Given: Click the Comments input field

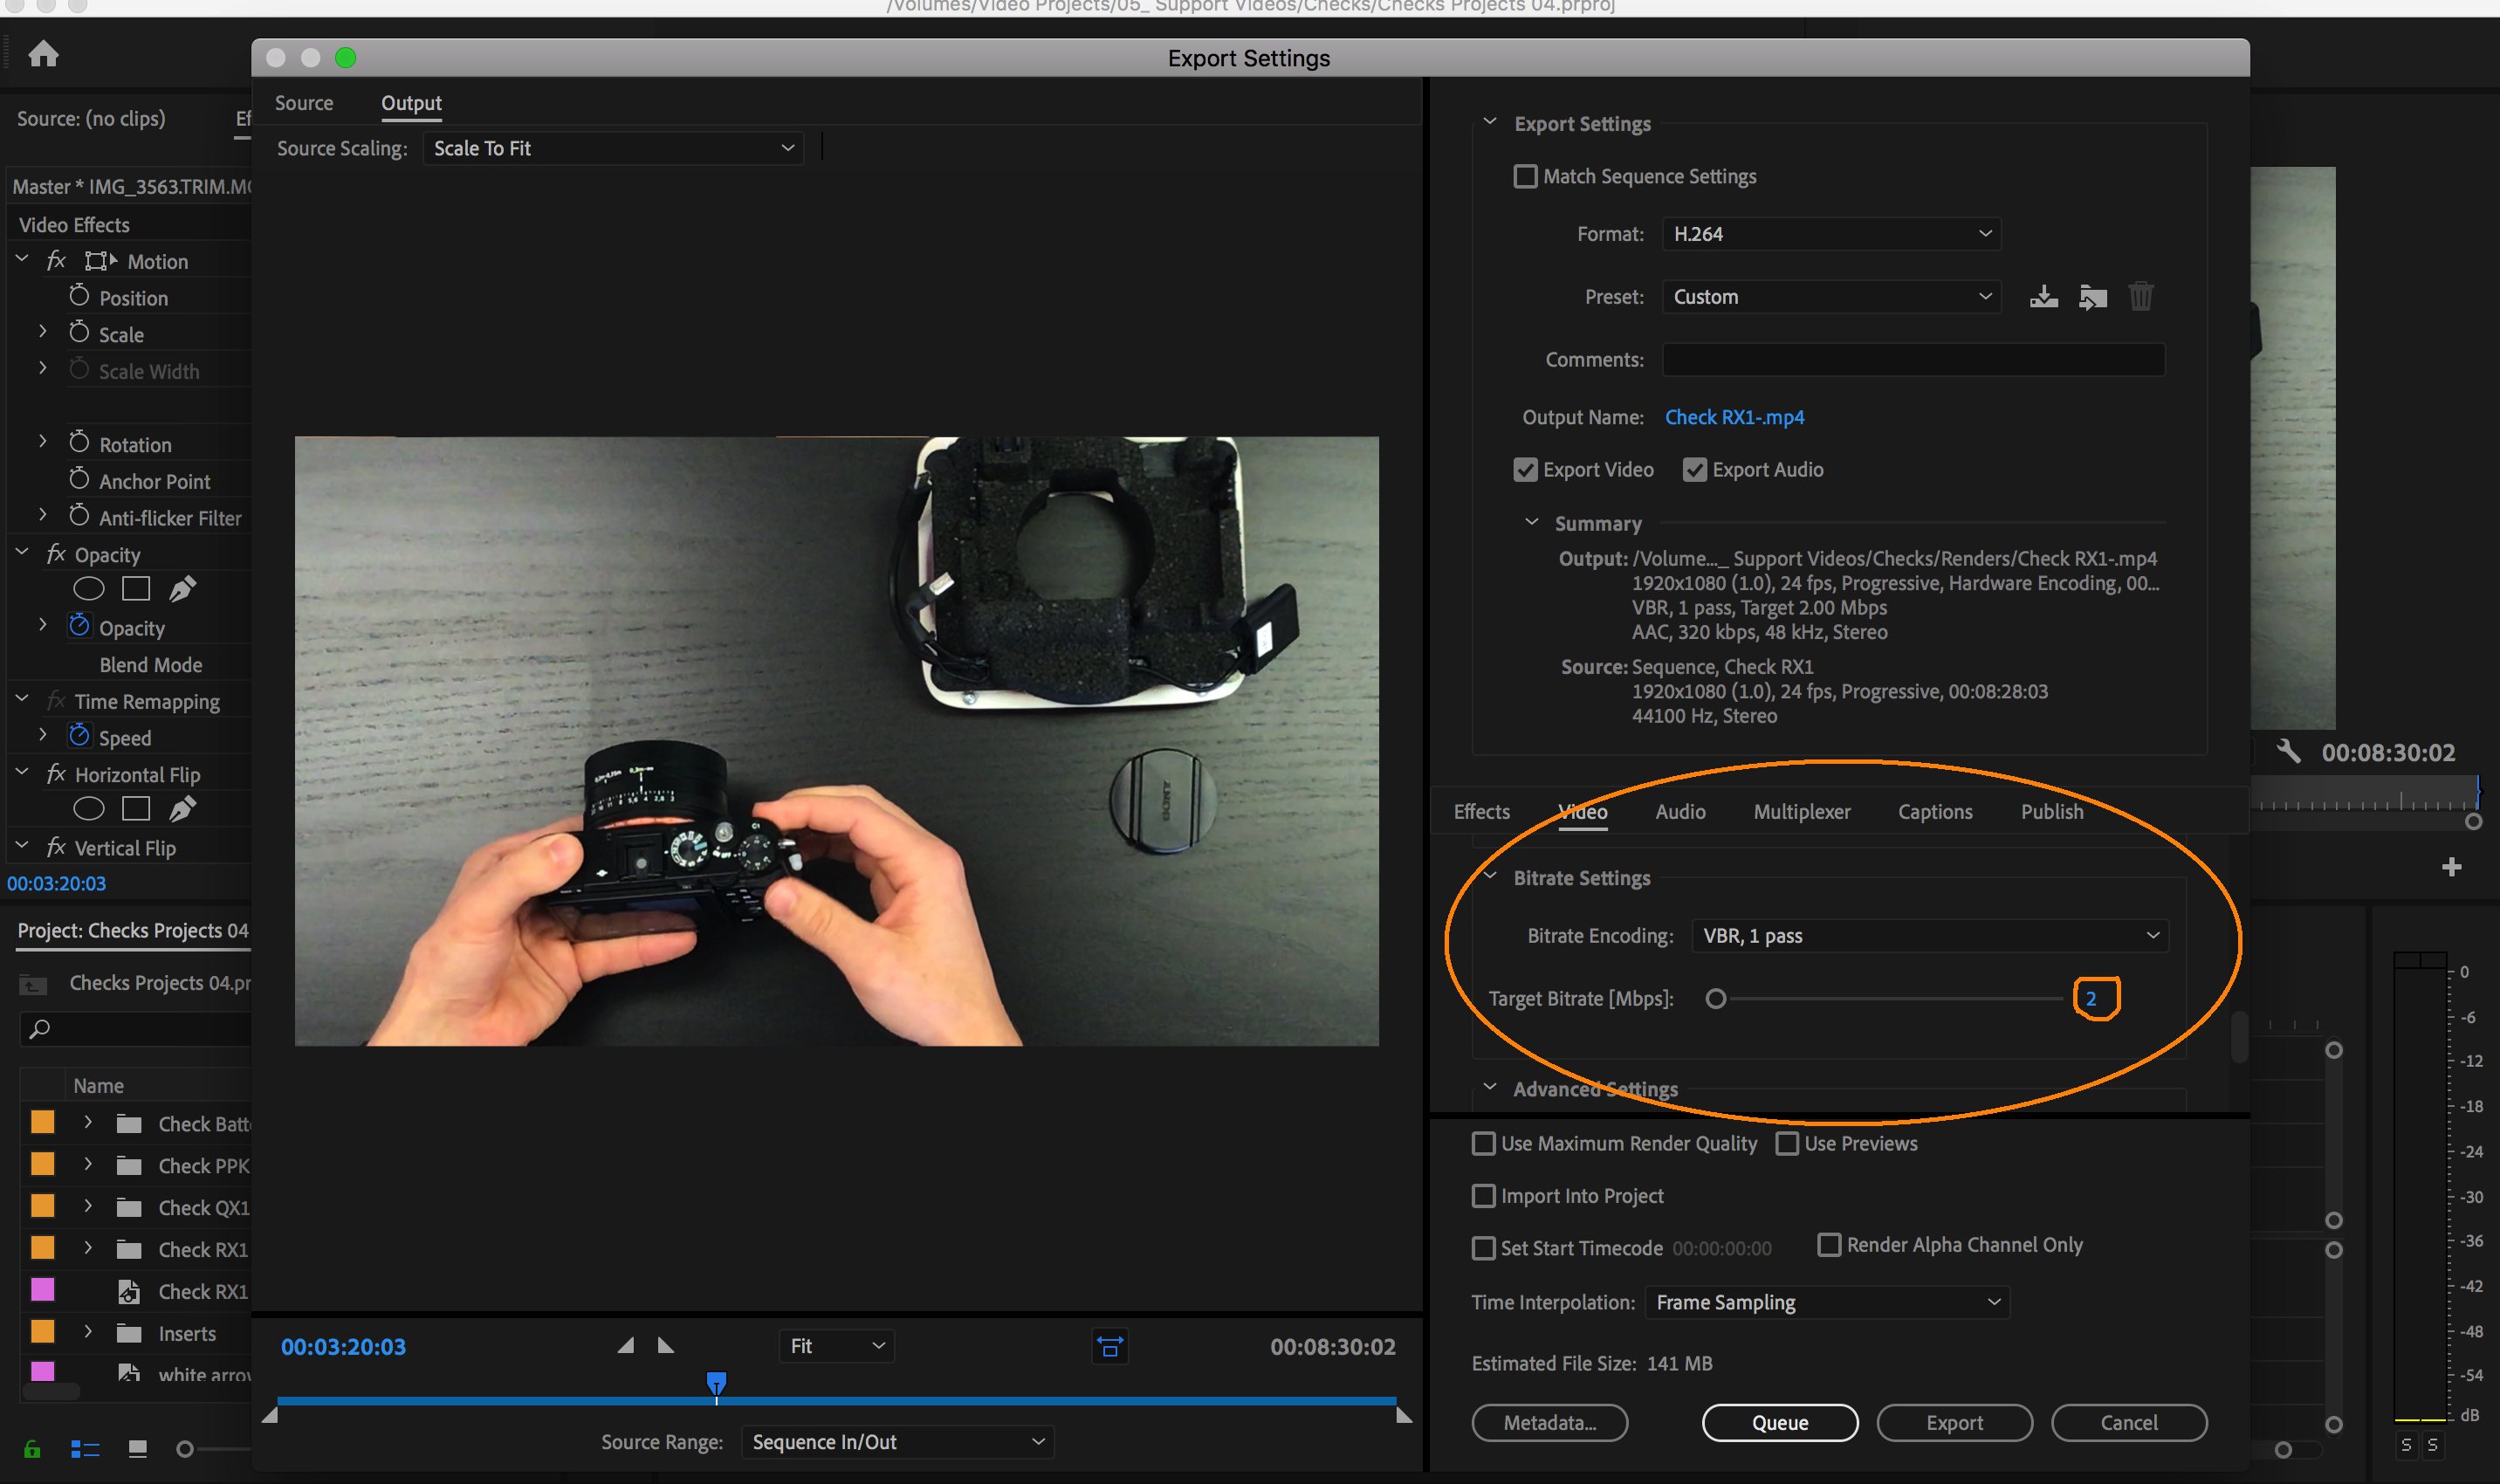Looking at the screenshot, I should point(1912,359).
